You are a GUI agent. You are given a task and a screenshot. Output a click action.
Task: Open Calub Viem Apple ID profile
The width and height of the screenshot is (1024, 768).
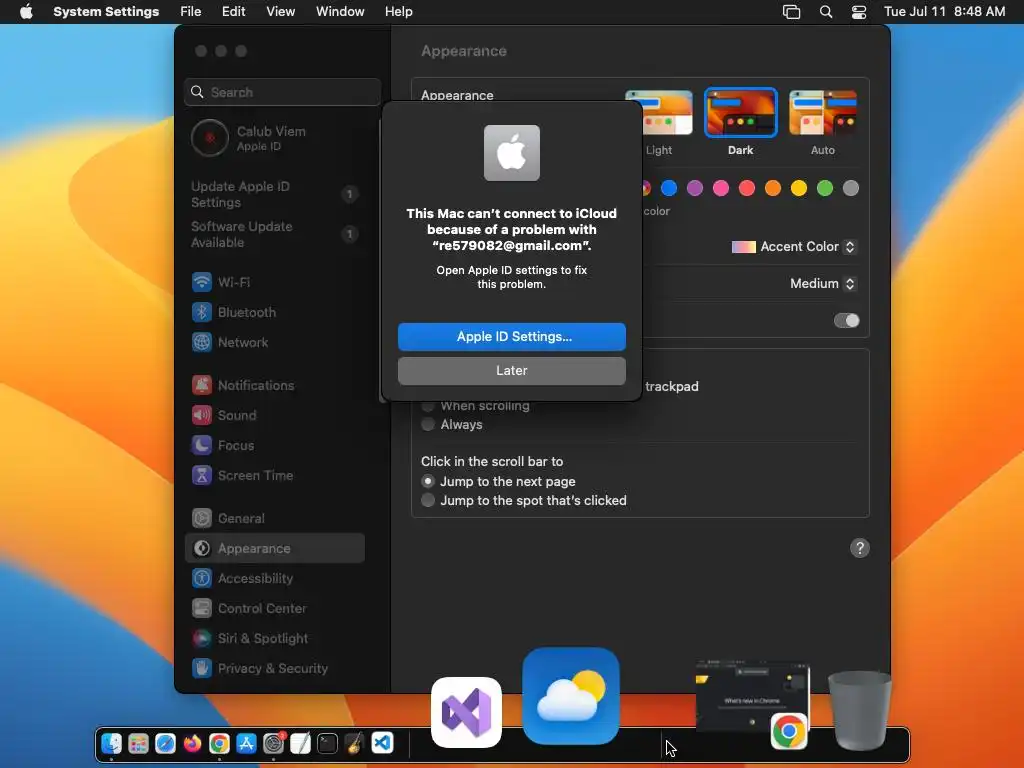[274, 138]
